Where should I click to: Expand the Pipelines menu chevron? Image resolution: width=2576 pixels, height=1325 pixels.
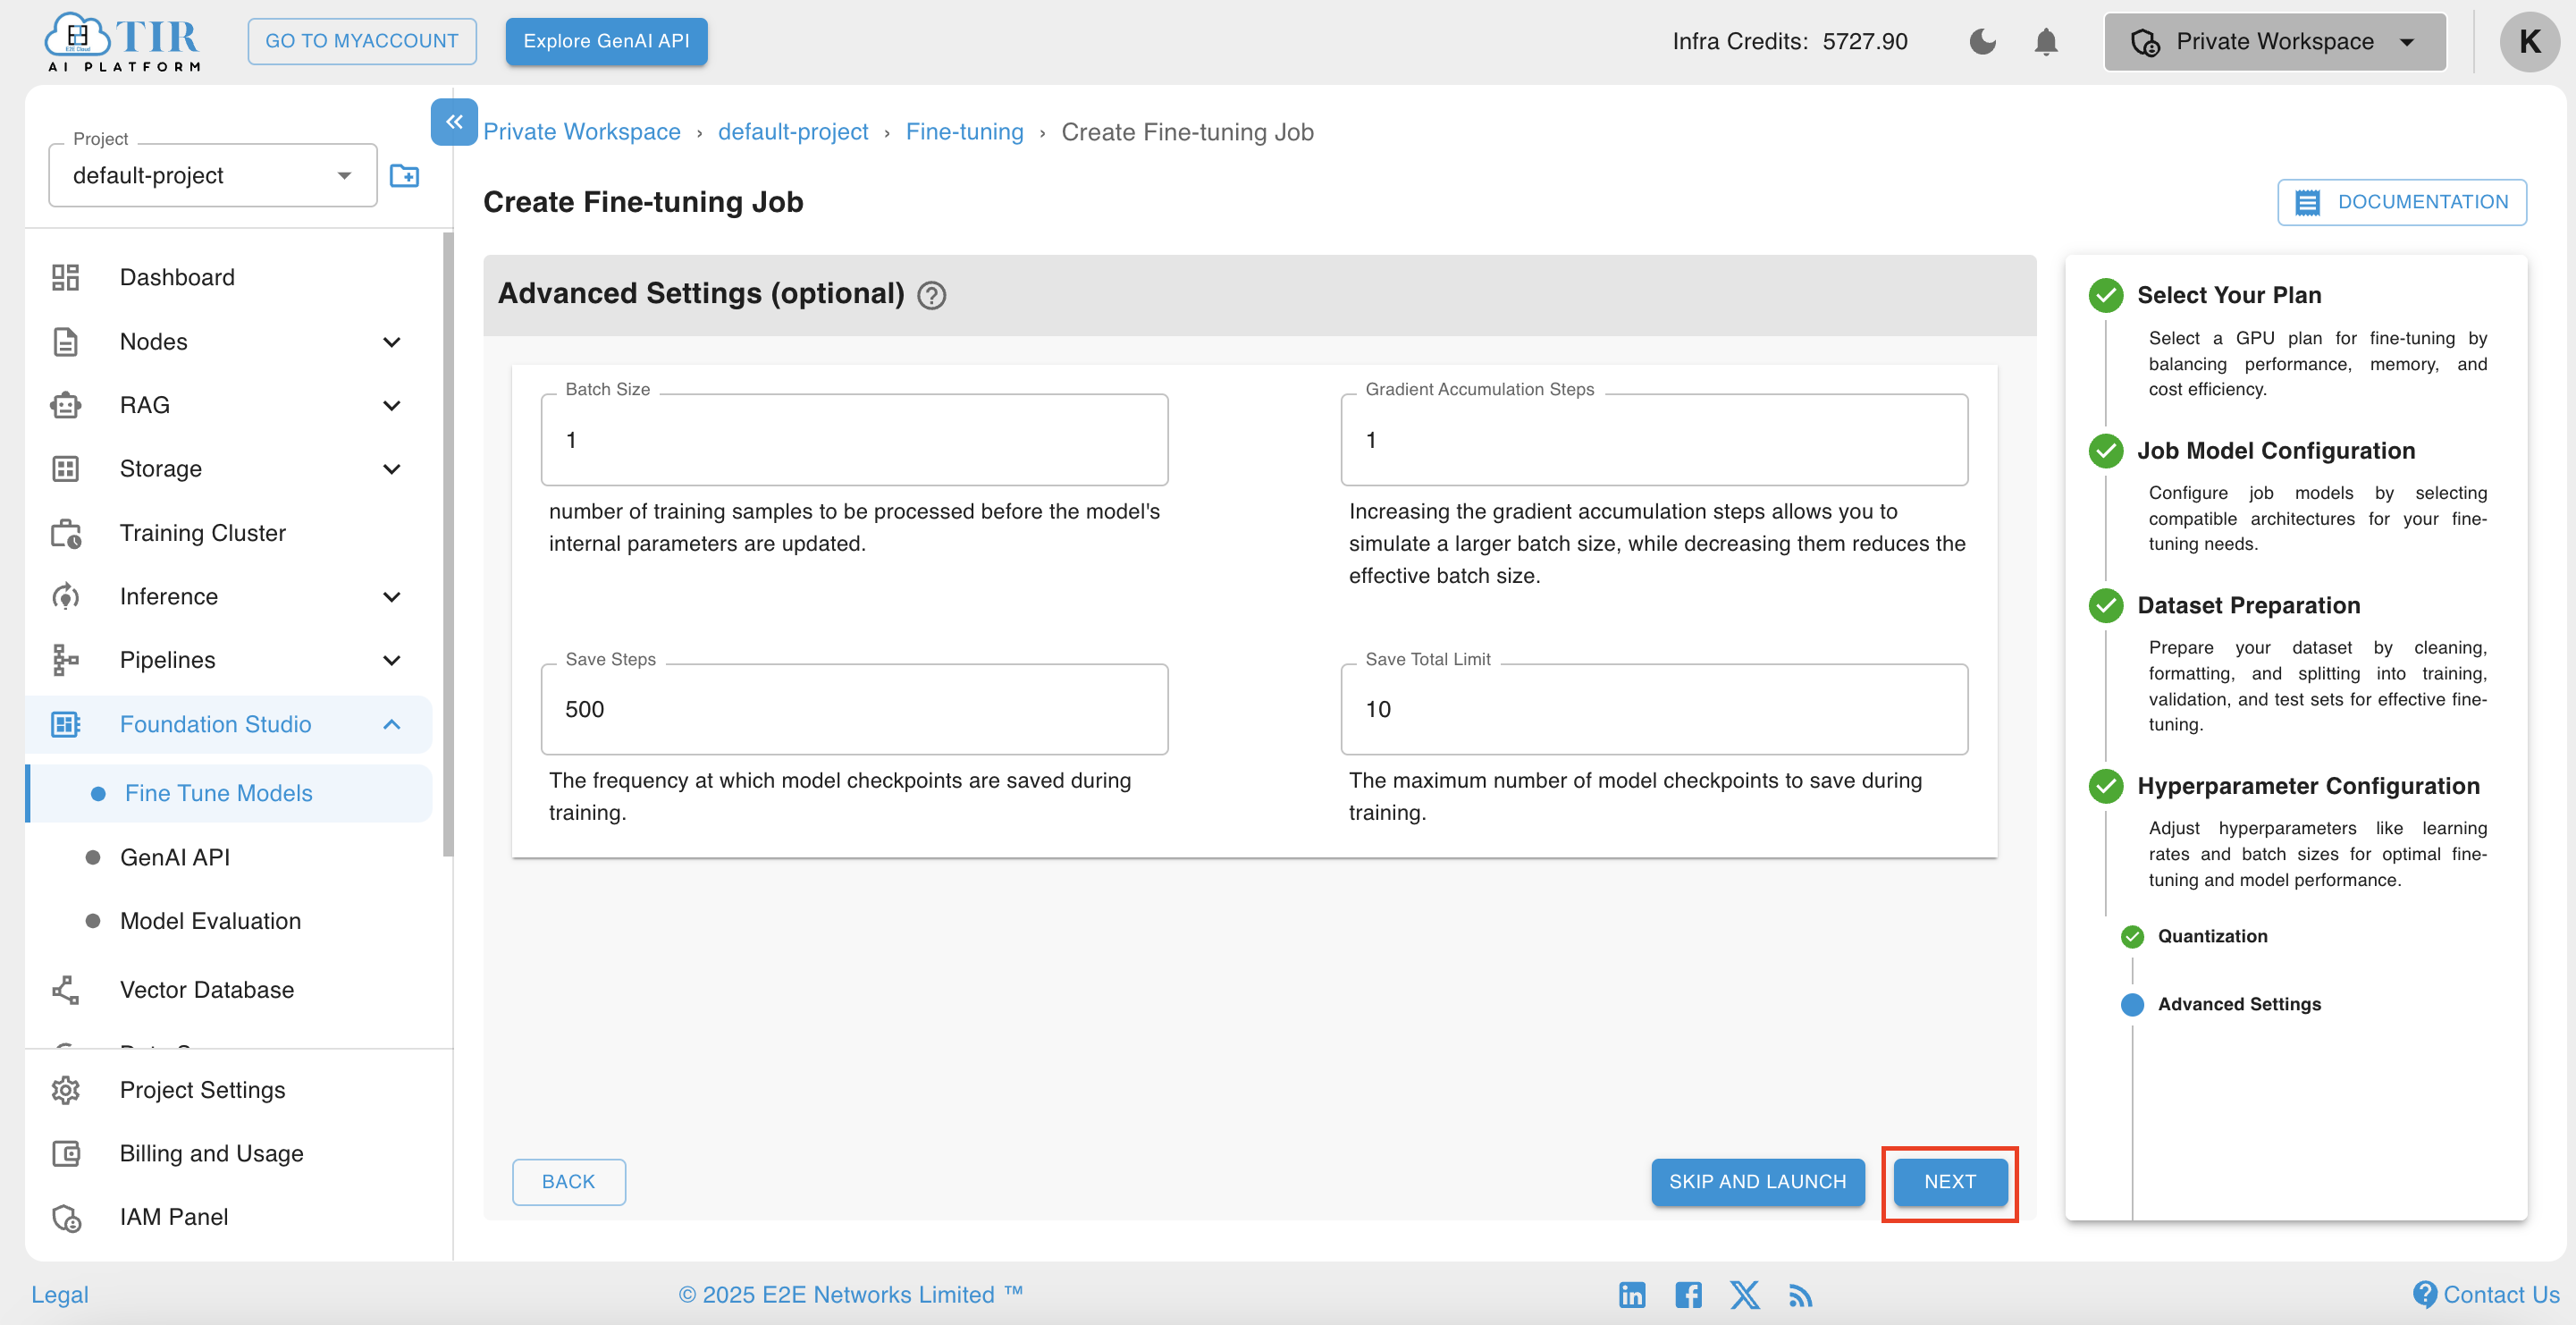coord(392,660)
